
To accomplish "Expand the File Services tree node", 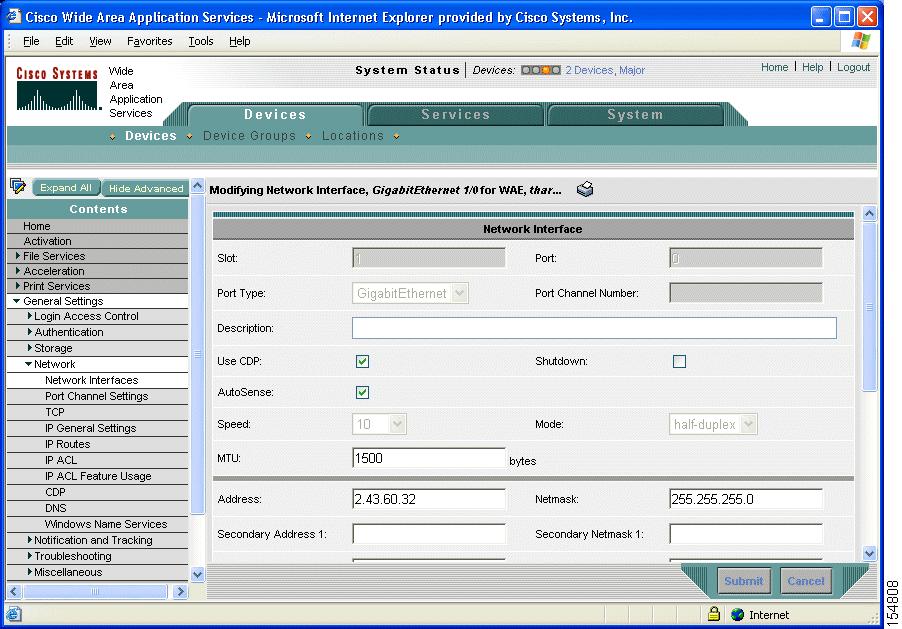I will pos(18,256).
